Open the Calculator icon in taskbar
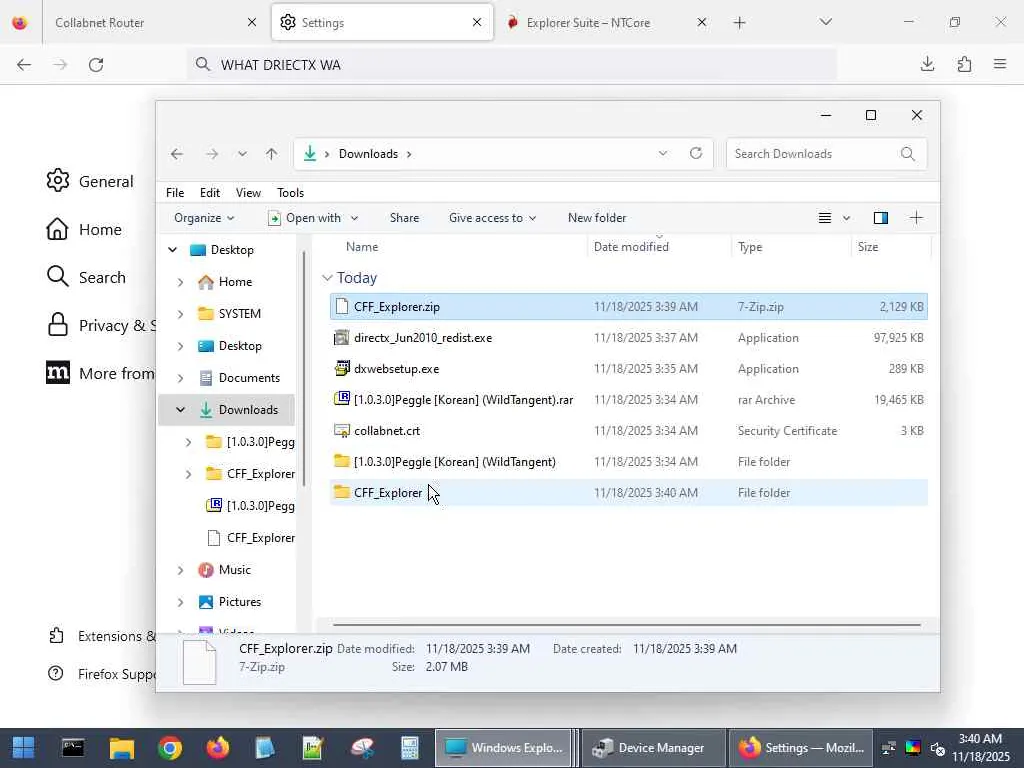 [x=409, y=748]
